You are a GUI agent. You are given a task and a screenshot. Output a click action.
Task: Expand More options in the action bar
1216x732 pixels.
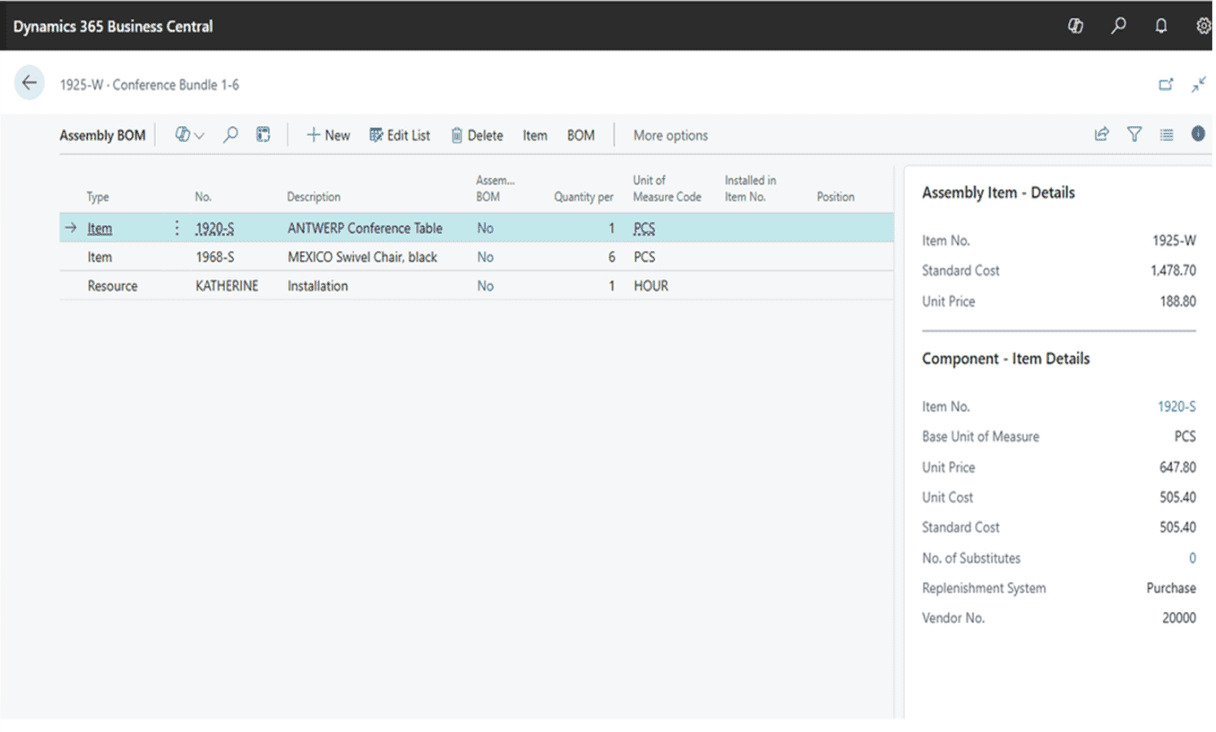tap(670, 135)
